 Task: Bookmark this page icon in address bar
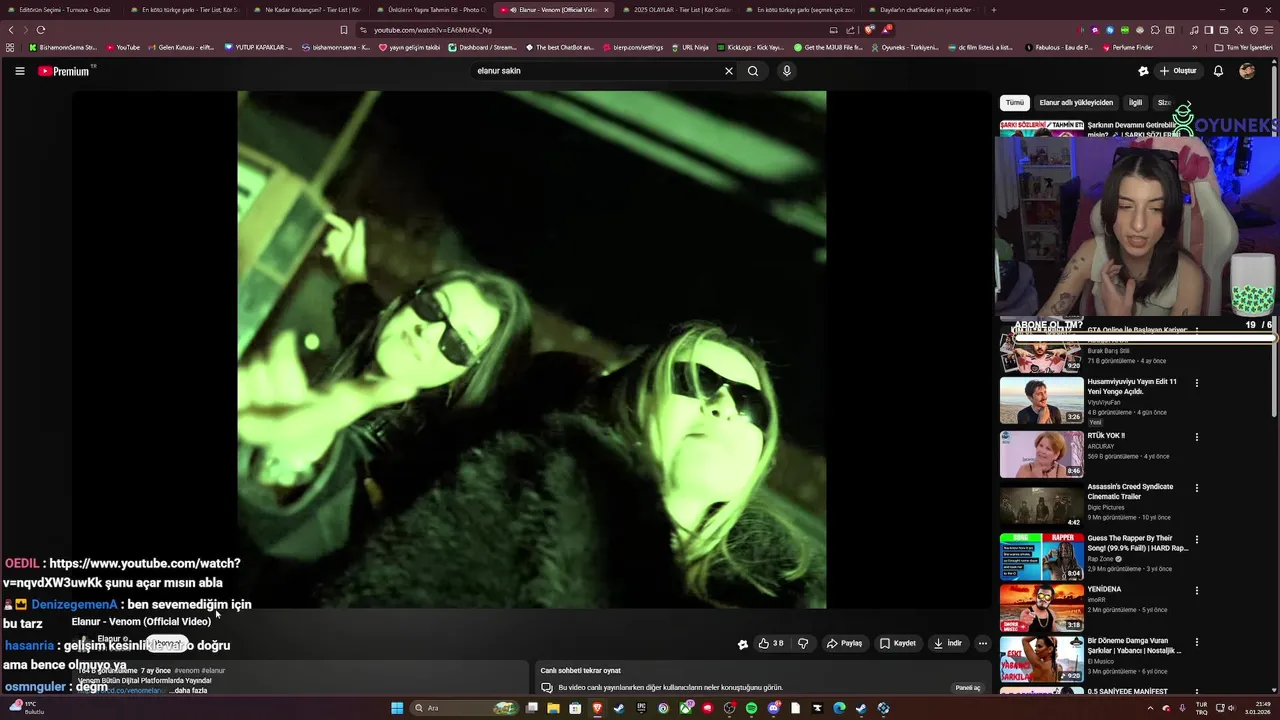pos(344,30)
